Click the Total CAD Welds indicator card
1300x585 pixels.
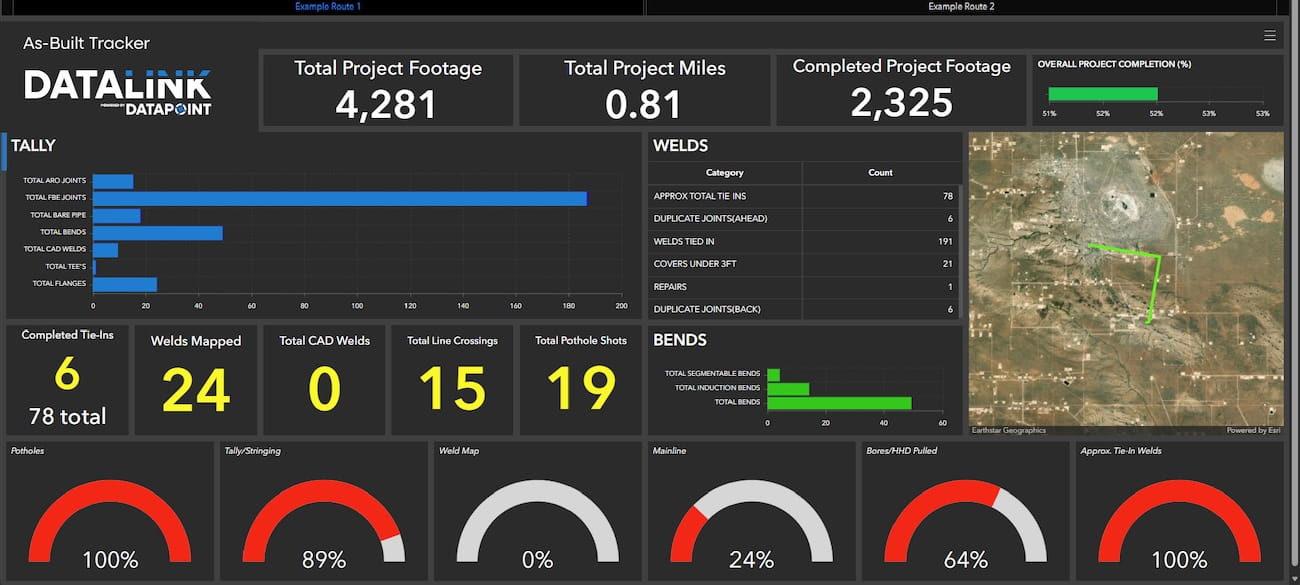[x=325, y=379]
